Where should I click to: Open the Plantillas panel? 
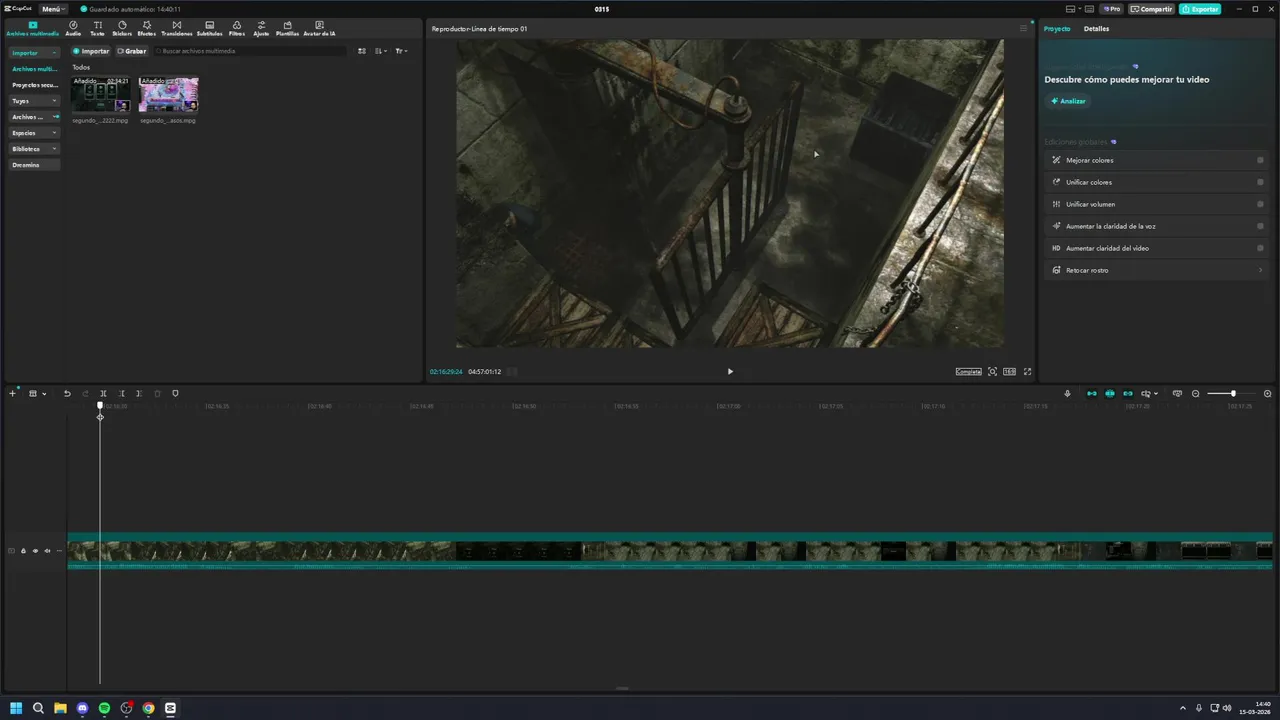tap(287, 28)
